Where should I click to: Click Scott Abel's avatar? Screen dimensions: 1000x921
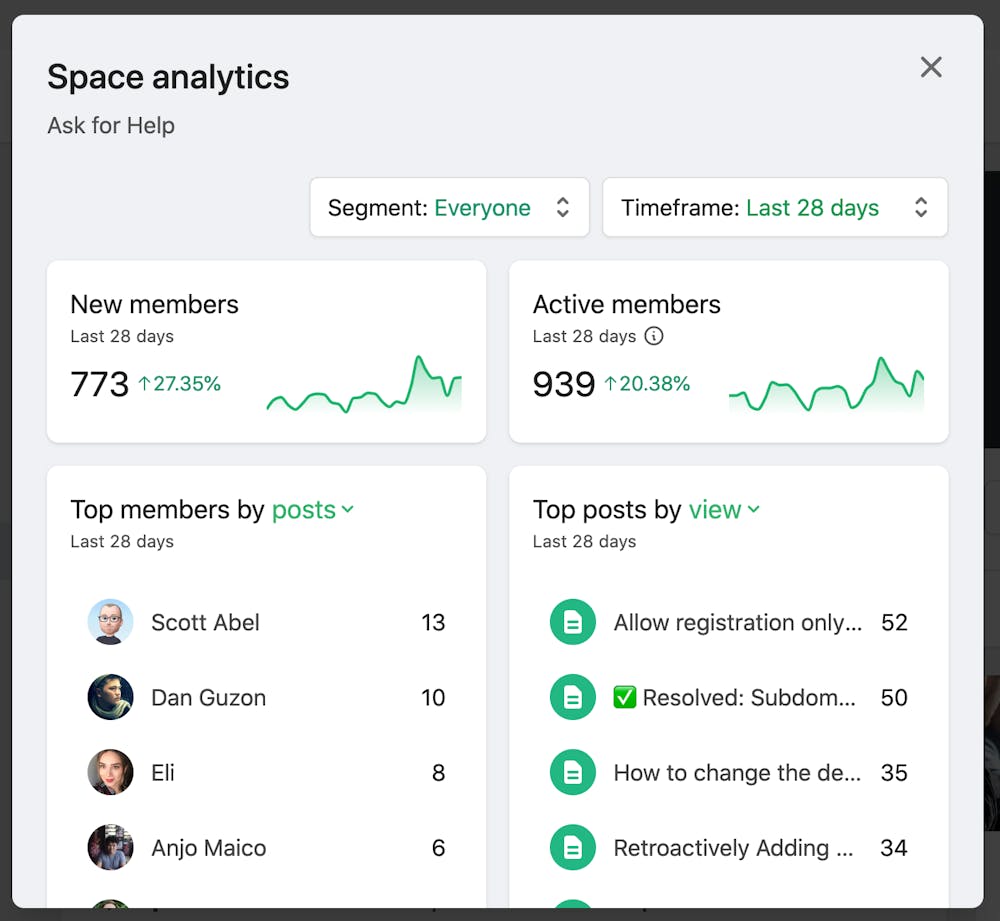[x=110, y=622]
